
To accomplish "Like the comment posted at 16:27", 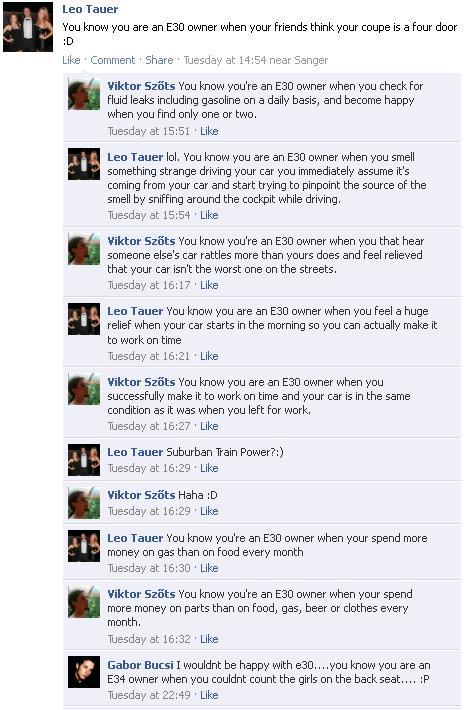I will (x=209, y=427).
